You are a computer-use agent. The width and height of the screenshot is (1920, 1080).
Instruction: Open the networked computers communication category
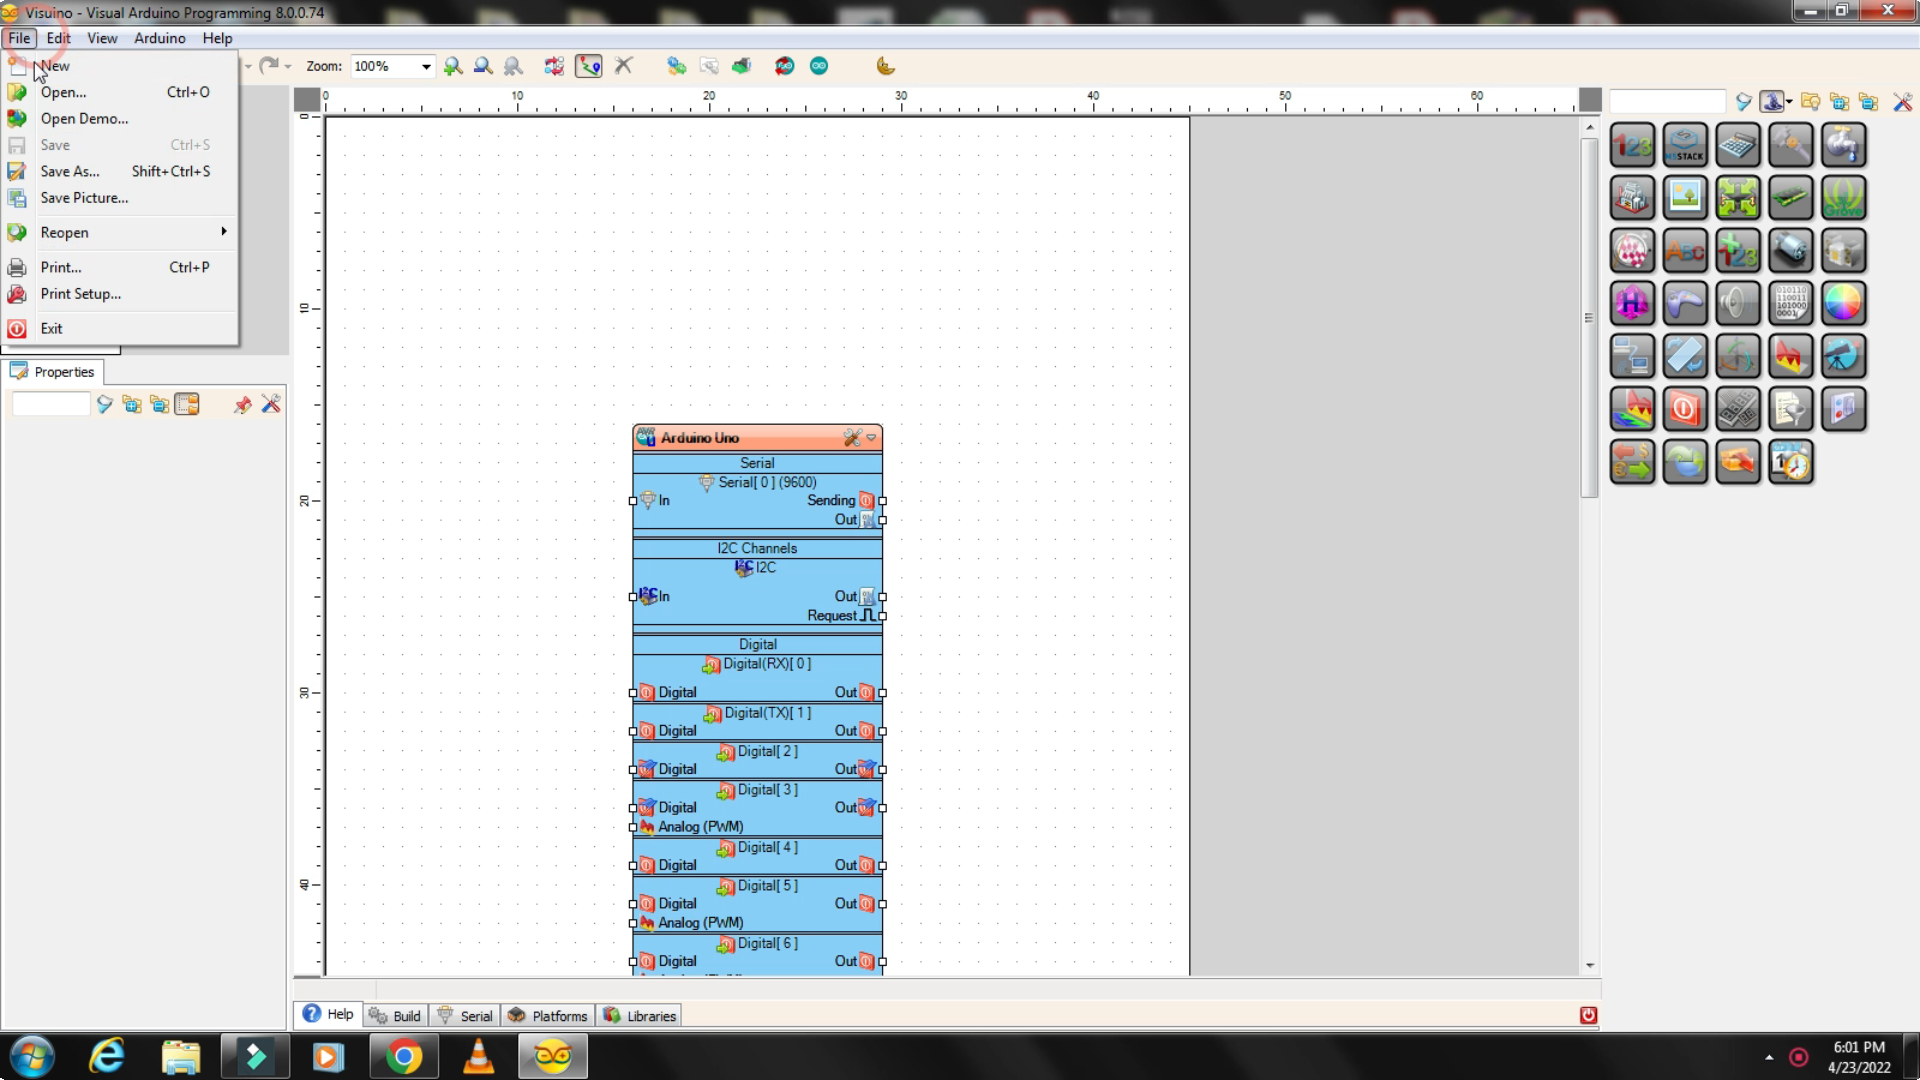pyautogui.click(x=1632, y=356)
